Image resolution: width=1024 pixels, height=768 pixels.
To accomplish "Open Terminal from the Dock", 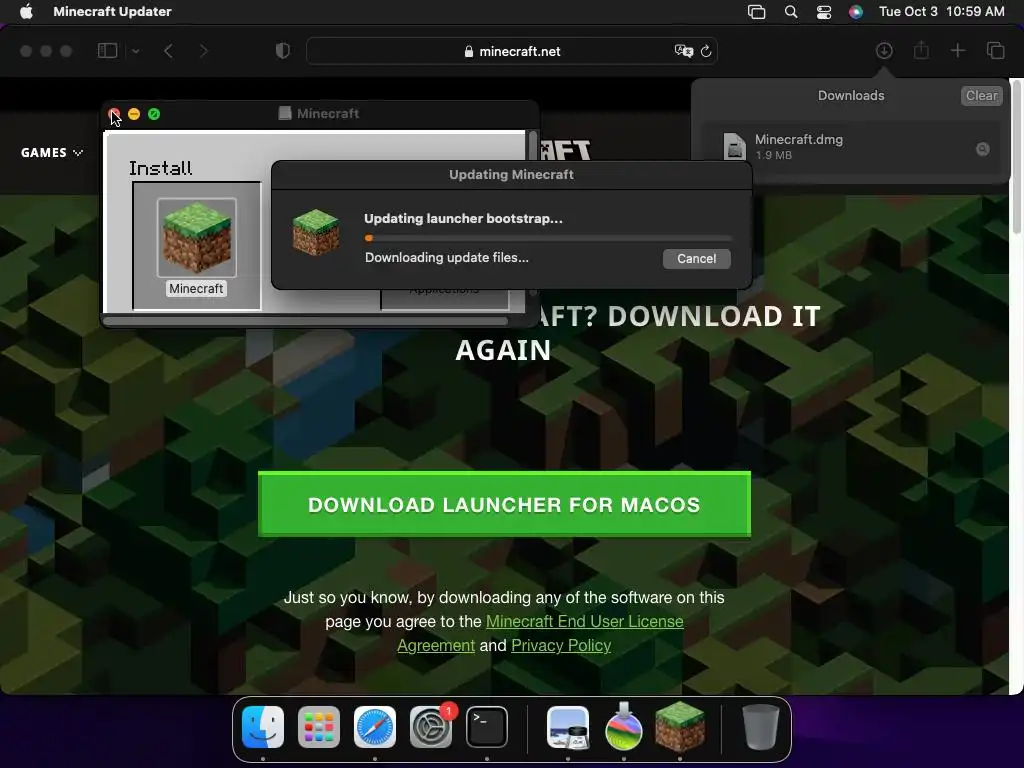I will click(487, 727).
